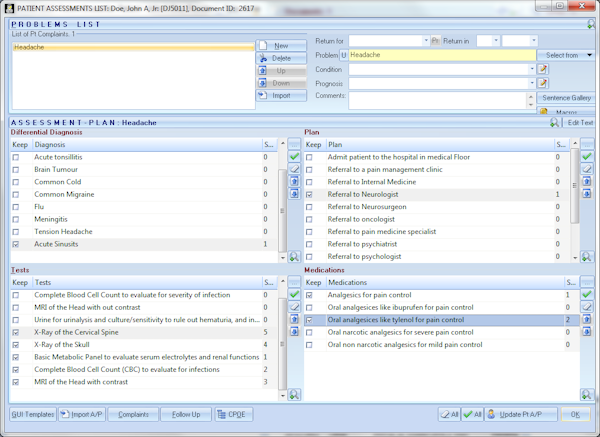Click the Problem field containing Headache
Viewport: 600px width, 437px height.
click(x=442, y=55)
